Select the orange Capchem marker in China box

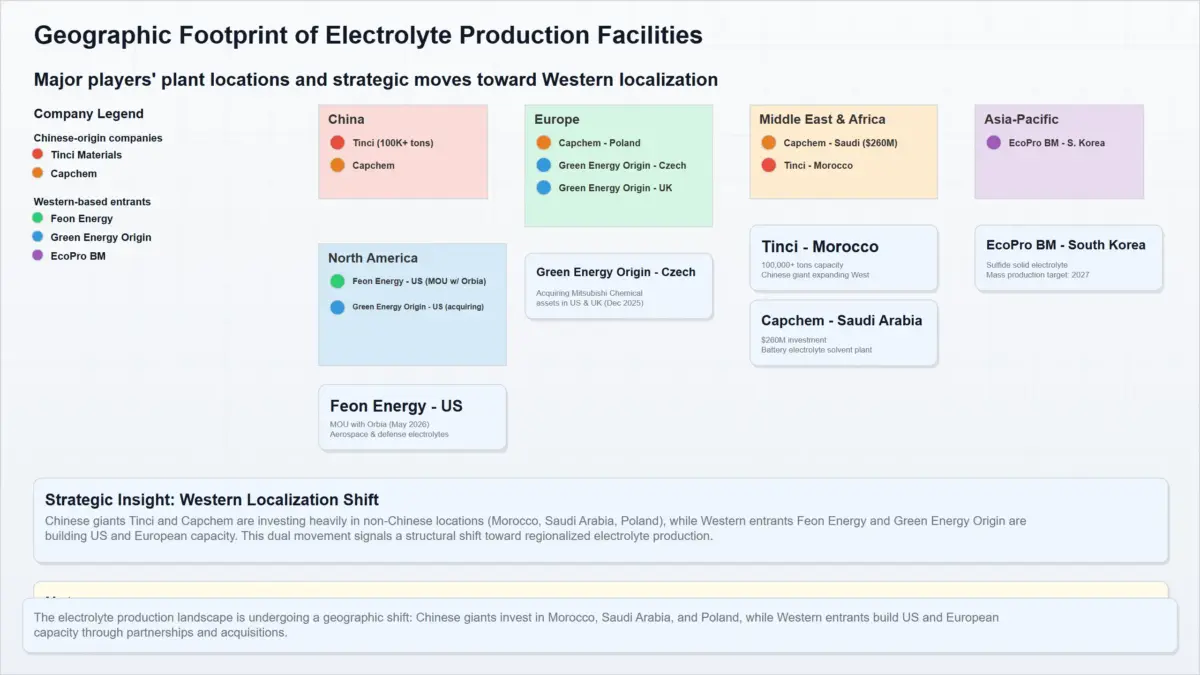tap(337, 165)
